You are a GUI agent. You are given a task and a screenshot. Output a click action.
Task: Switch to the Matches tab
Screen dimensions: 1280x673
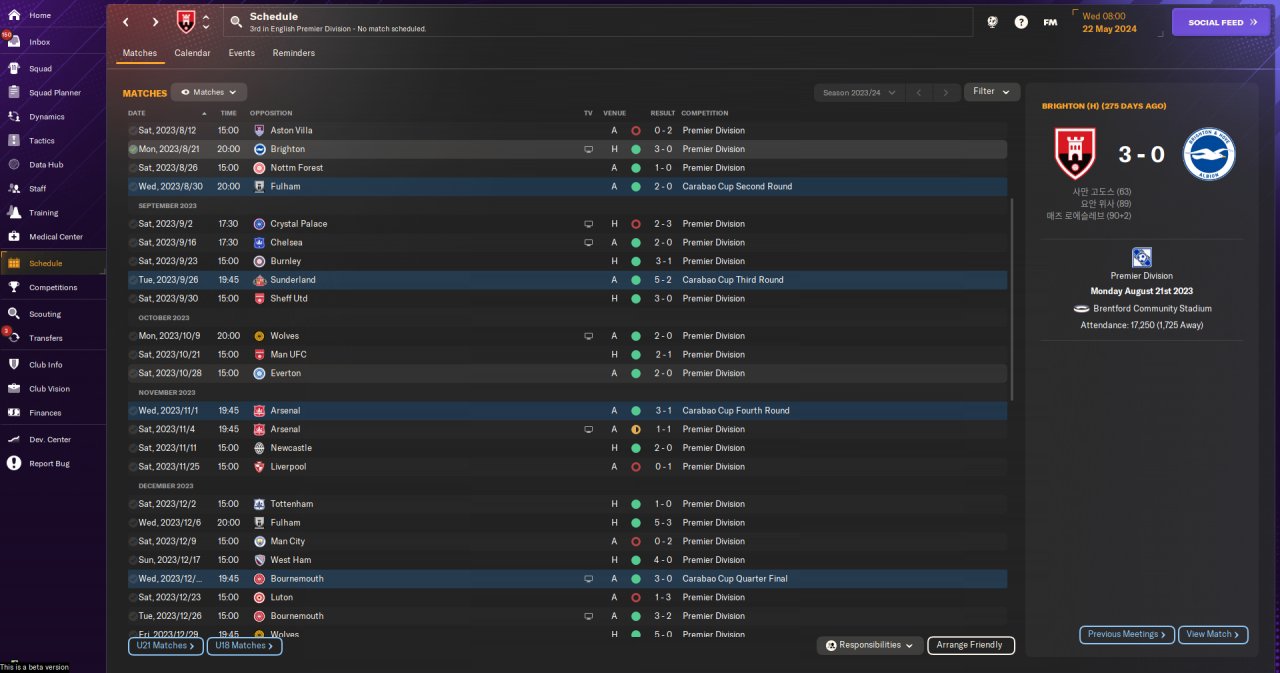coord(140,53)
